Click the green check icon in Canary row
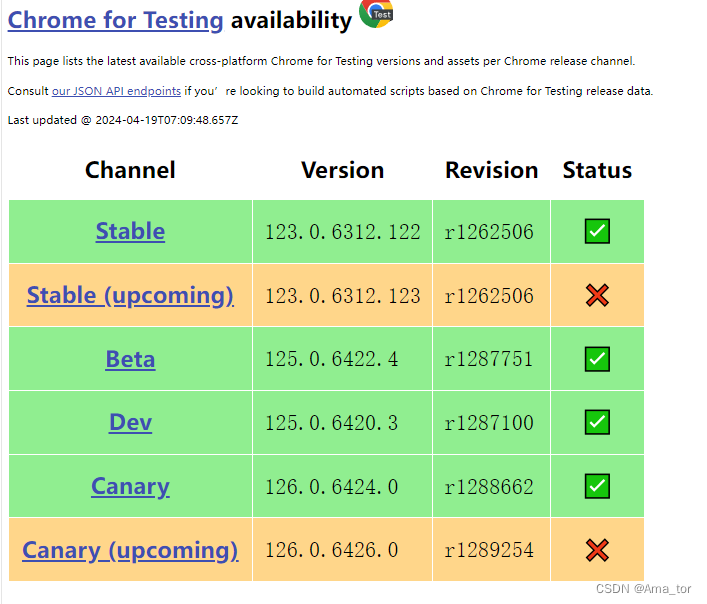 coord(597,486)
